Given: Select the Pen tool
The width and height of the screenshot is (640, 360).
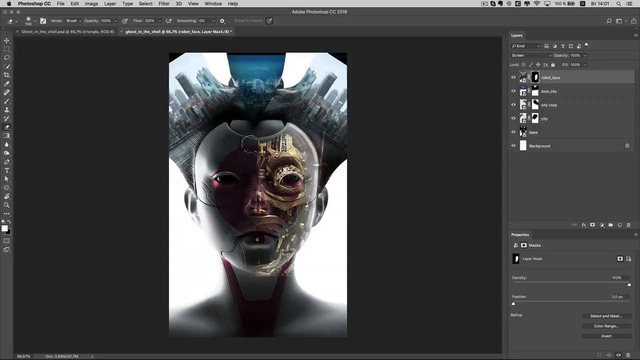Looking at the screenshot, I should pyautogui.click(x=7, y=162).
